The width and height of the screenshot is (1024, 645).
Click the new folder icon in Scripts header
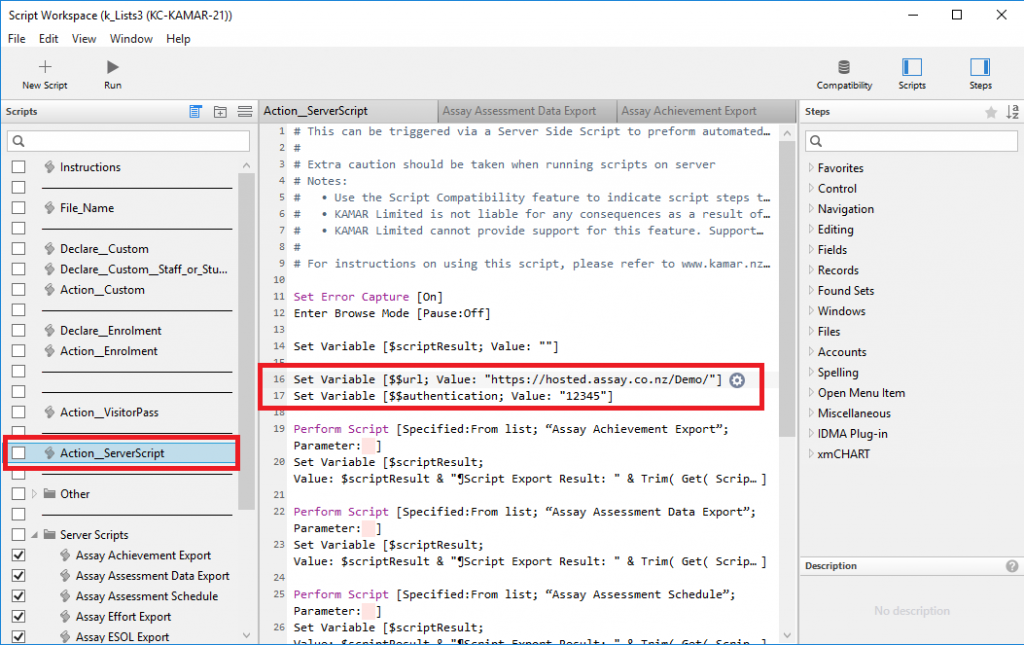pos(221,112)
